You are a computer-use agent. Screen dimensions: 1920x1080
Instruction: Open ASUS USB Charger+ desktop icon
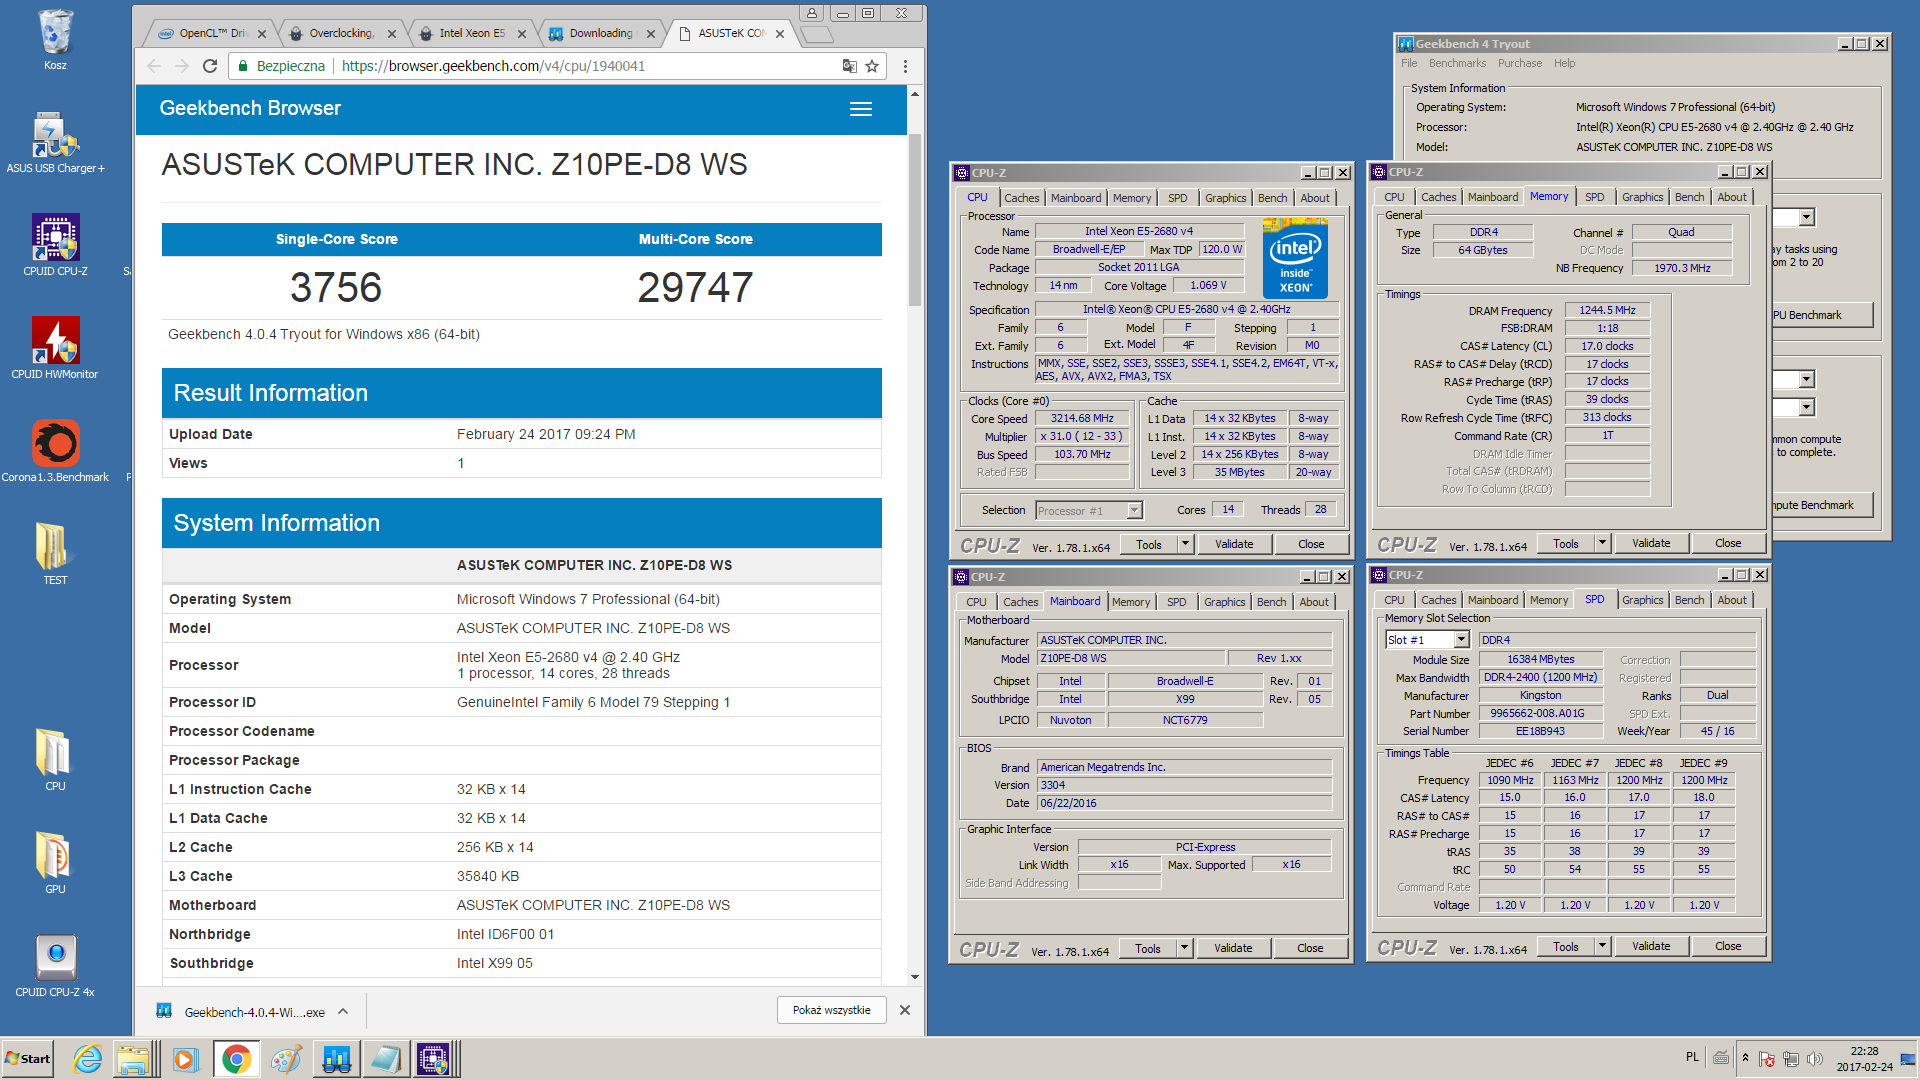click(x=55, y=143)
